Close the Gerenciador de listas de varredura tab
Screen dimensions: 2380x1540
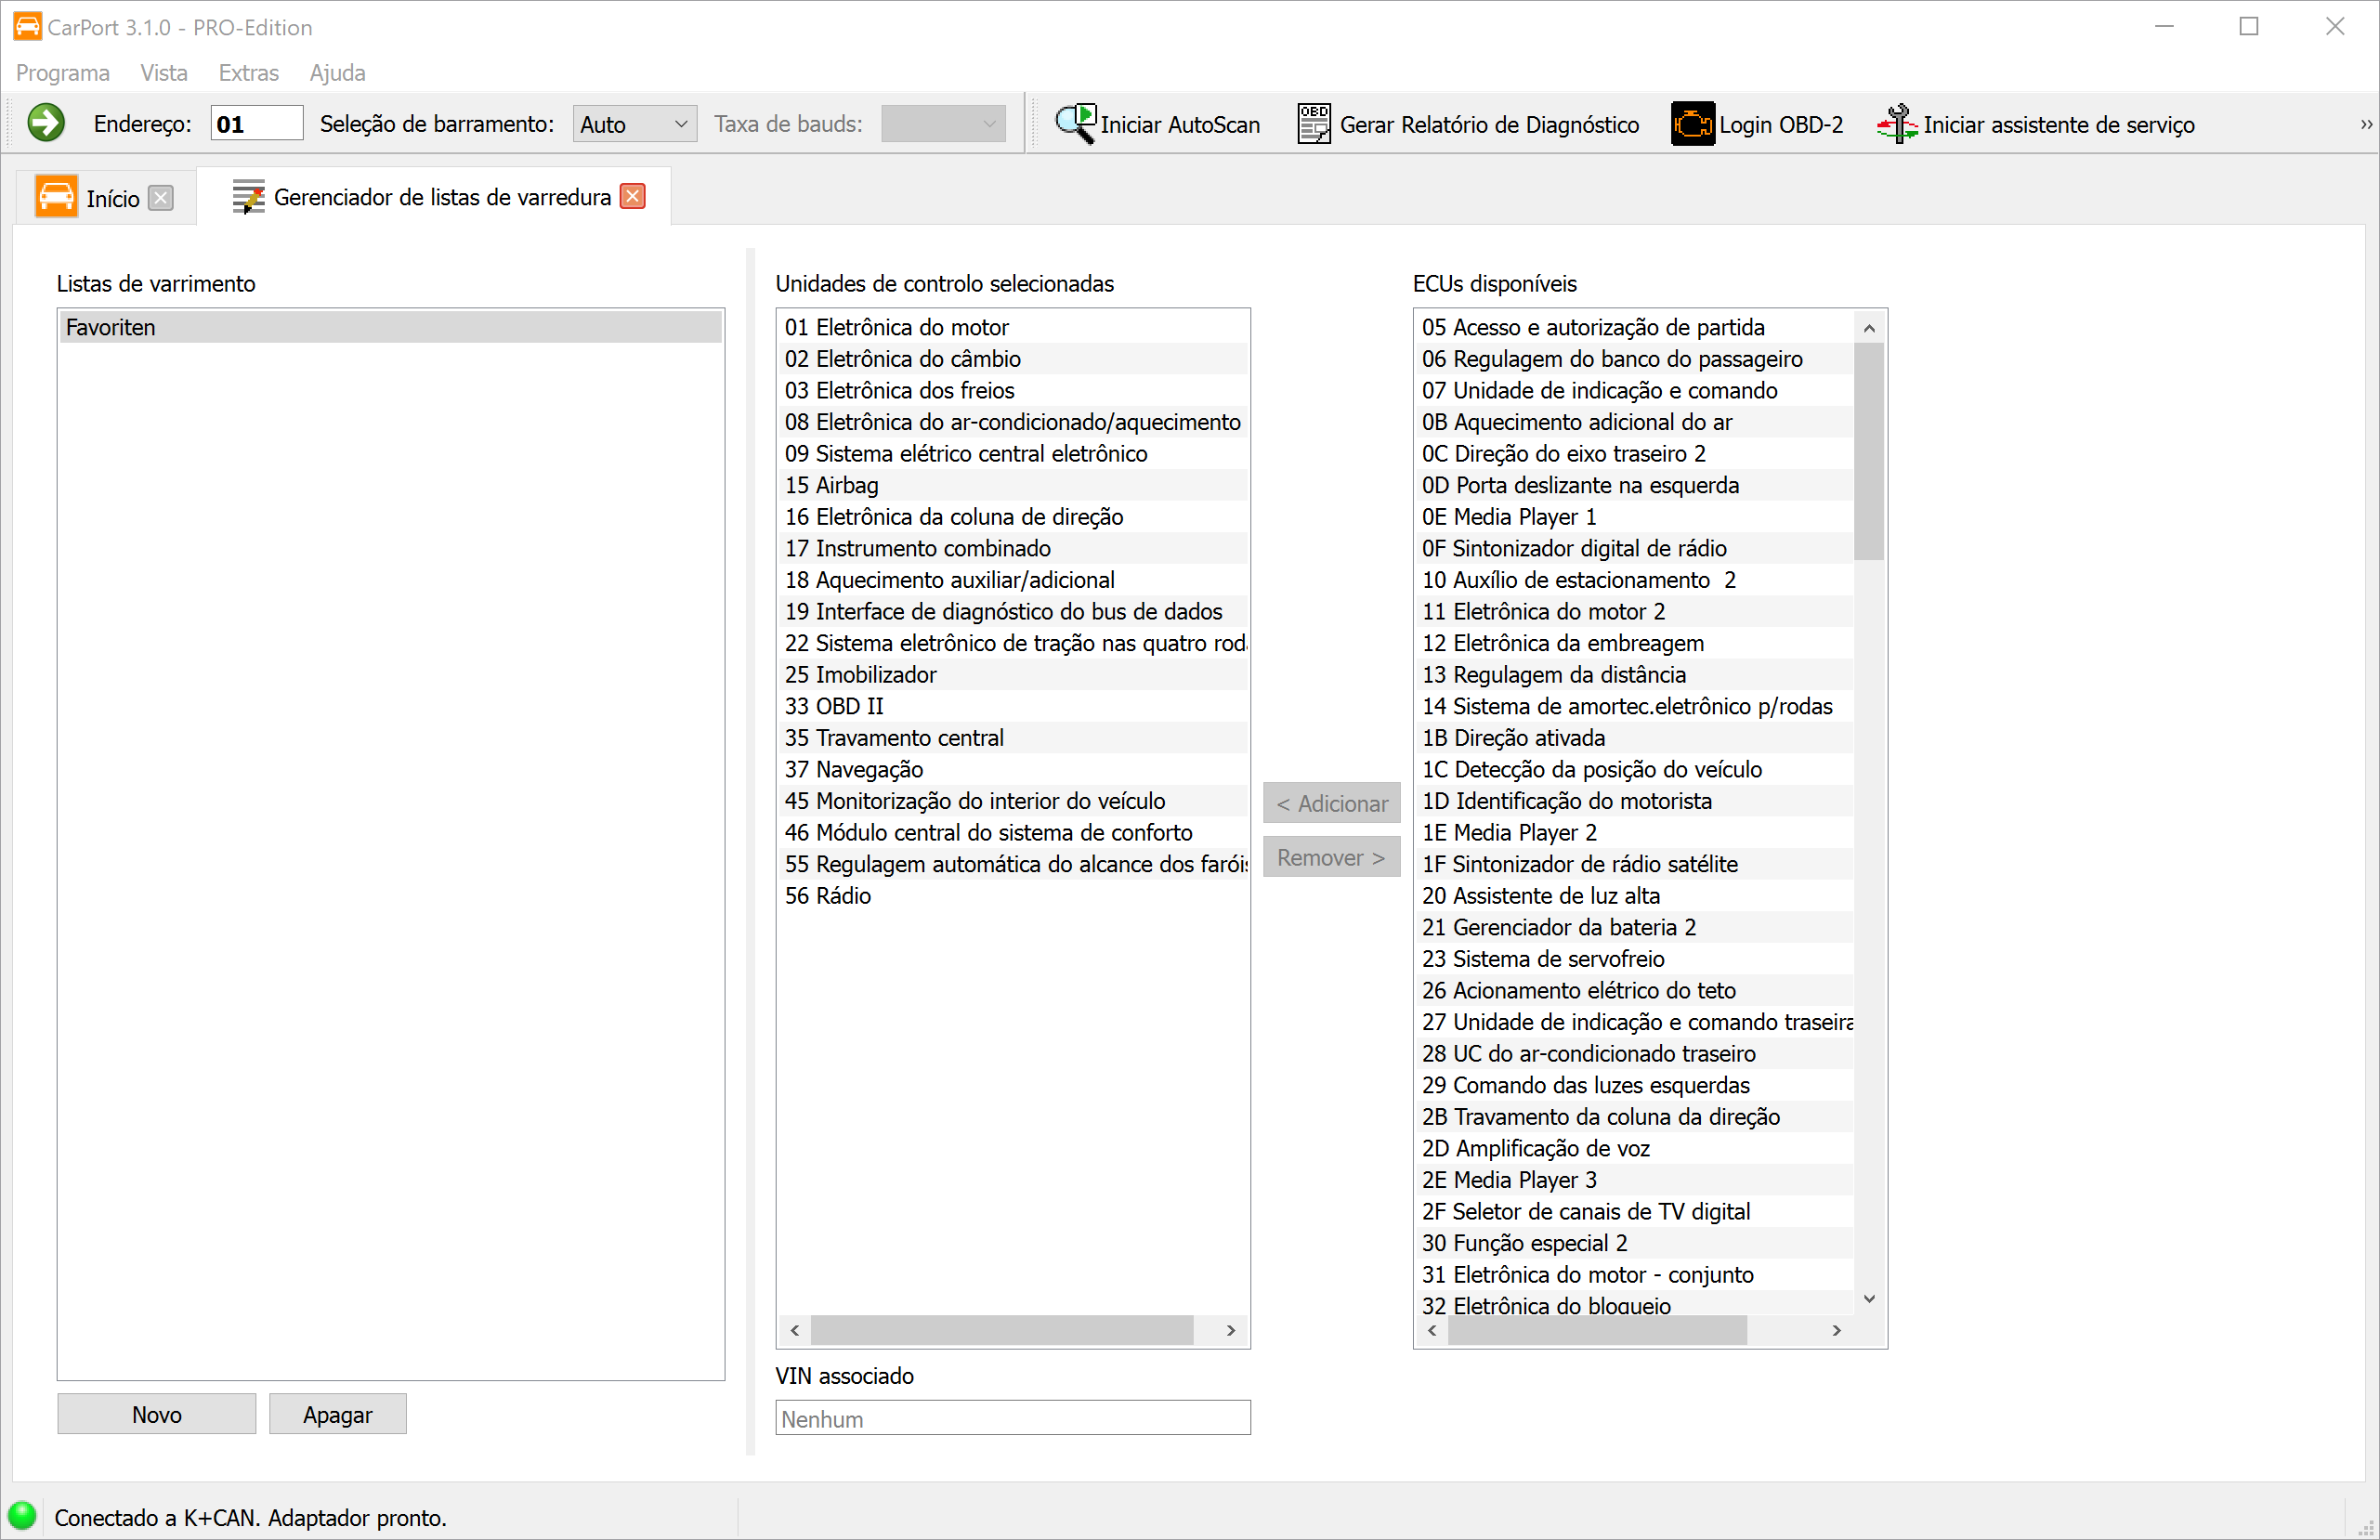tap(632, 195)
